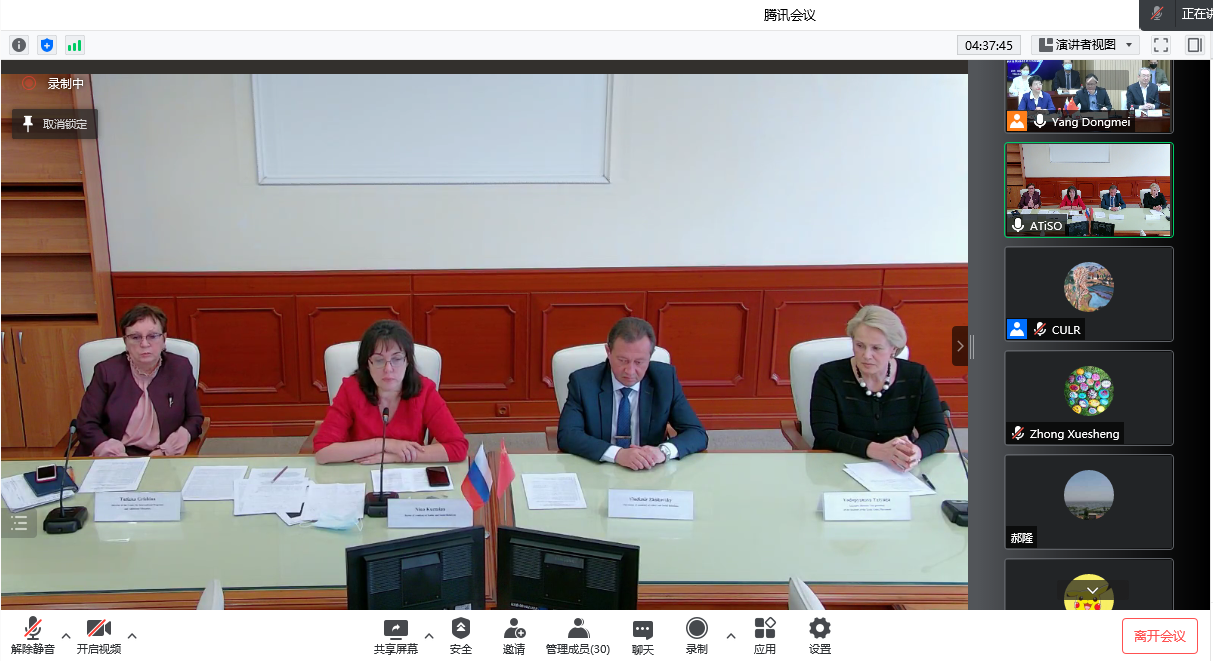Collapse the participant video sidebar arrow
The height and width of the screenshot is (661, 1213).
point(960,346)
